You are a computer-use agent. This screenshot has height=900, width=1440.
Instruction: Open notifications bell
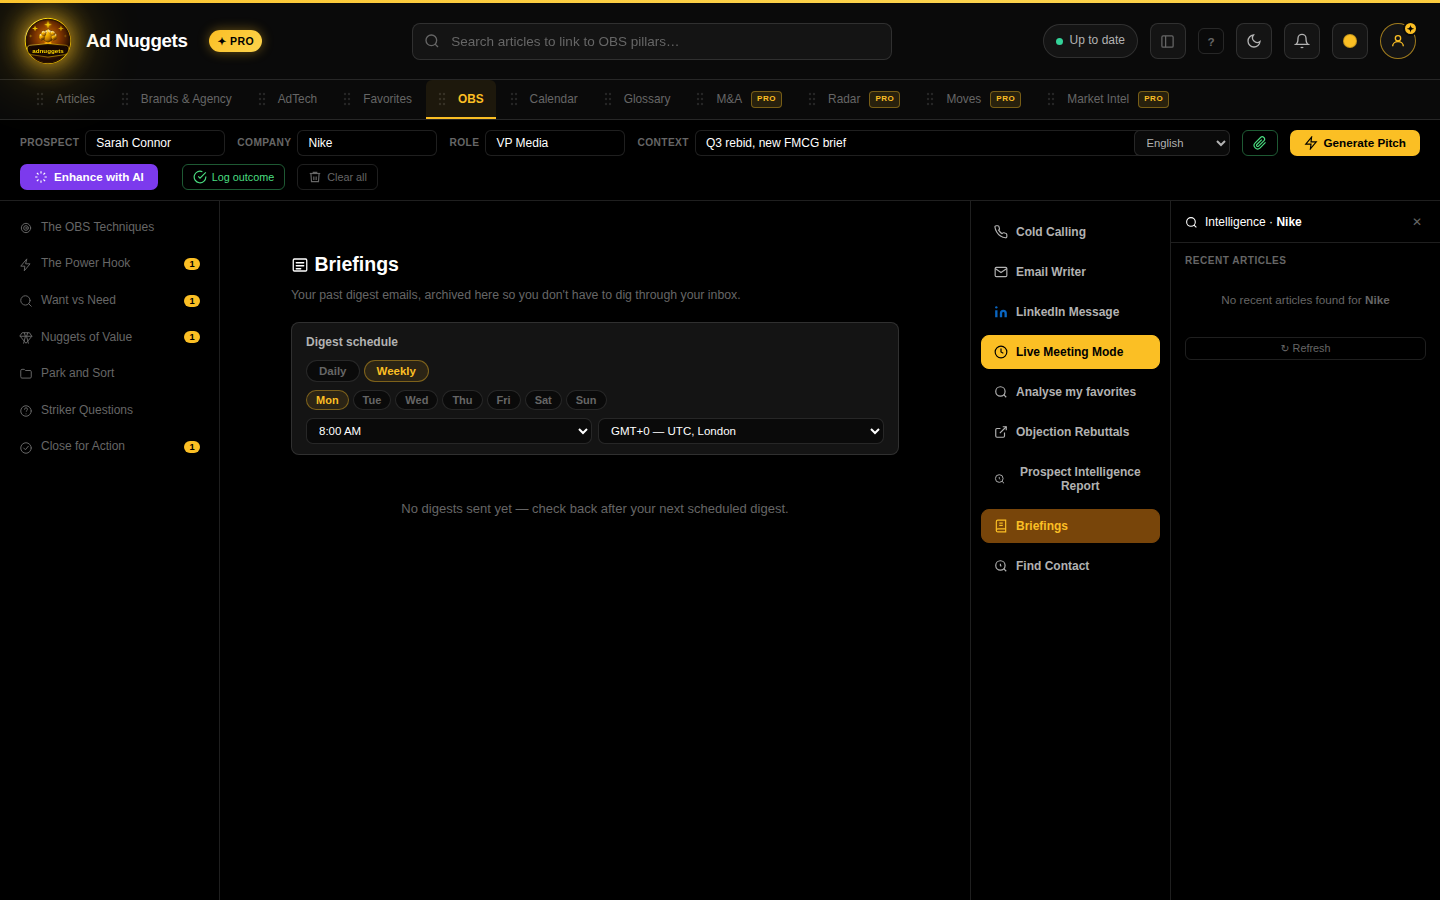1302,41
